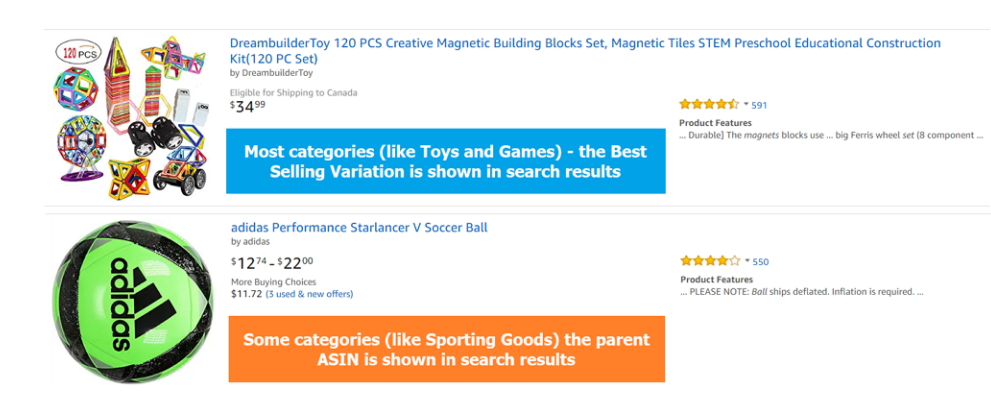The height and width of the screenshot is (396, 991).
Task: Click the orange parent ASIN callout box
Action: [x=446, y=349]
